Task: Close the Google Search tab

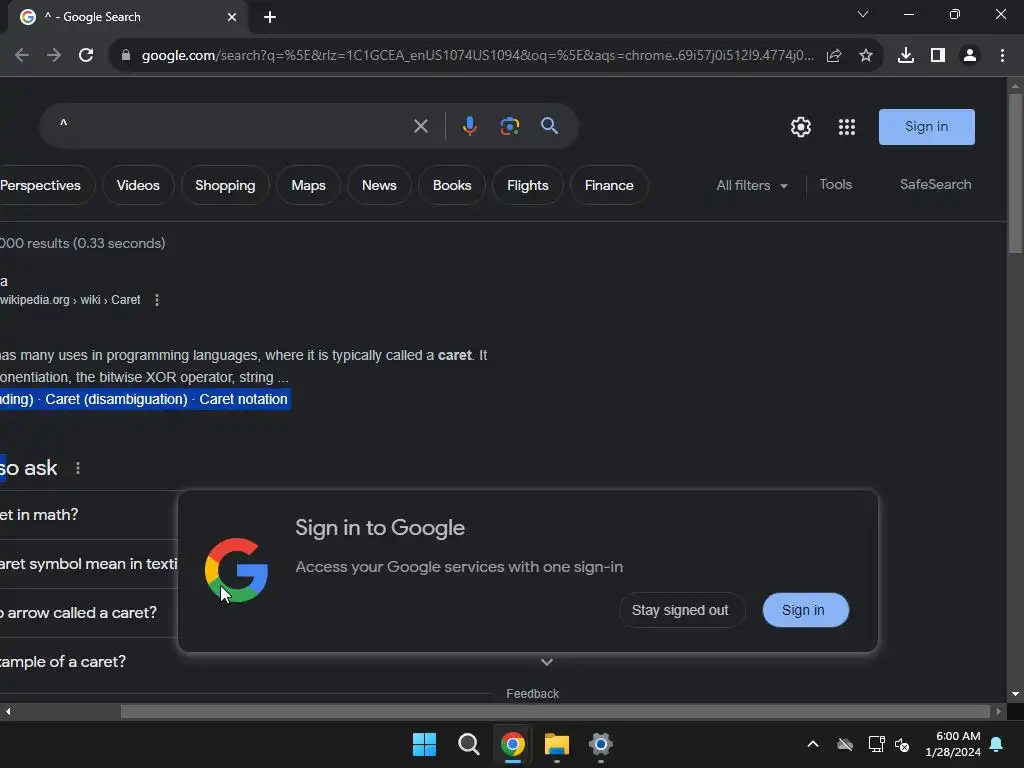Action: pyautogui.click(x=232, y=17)
